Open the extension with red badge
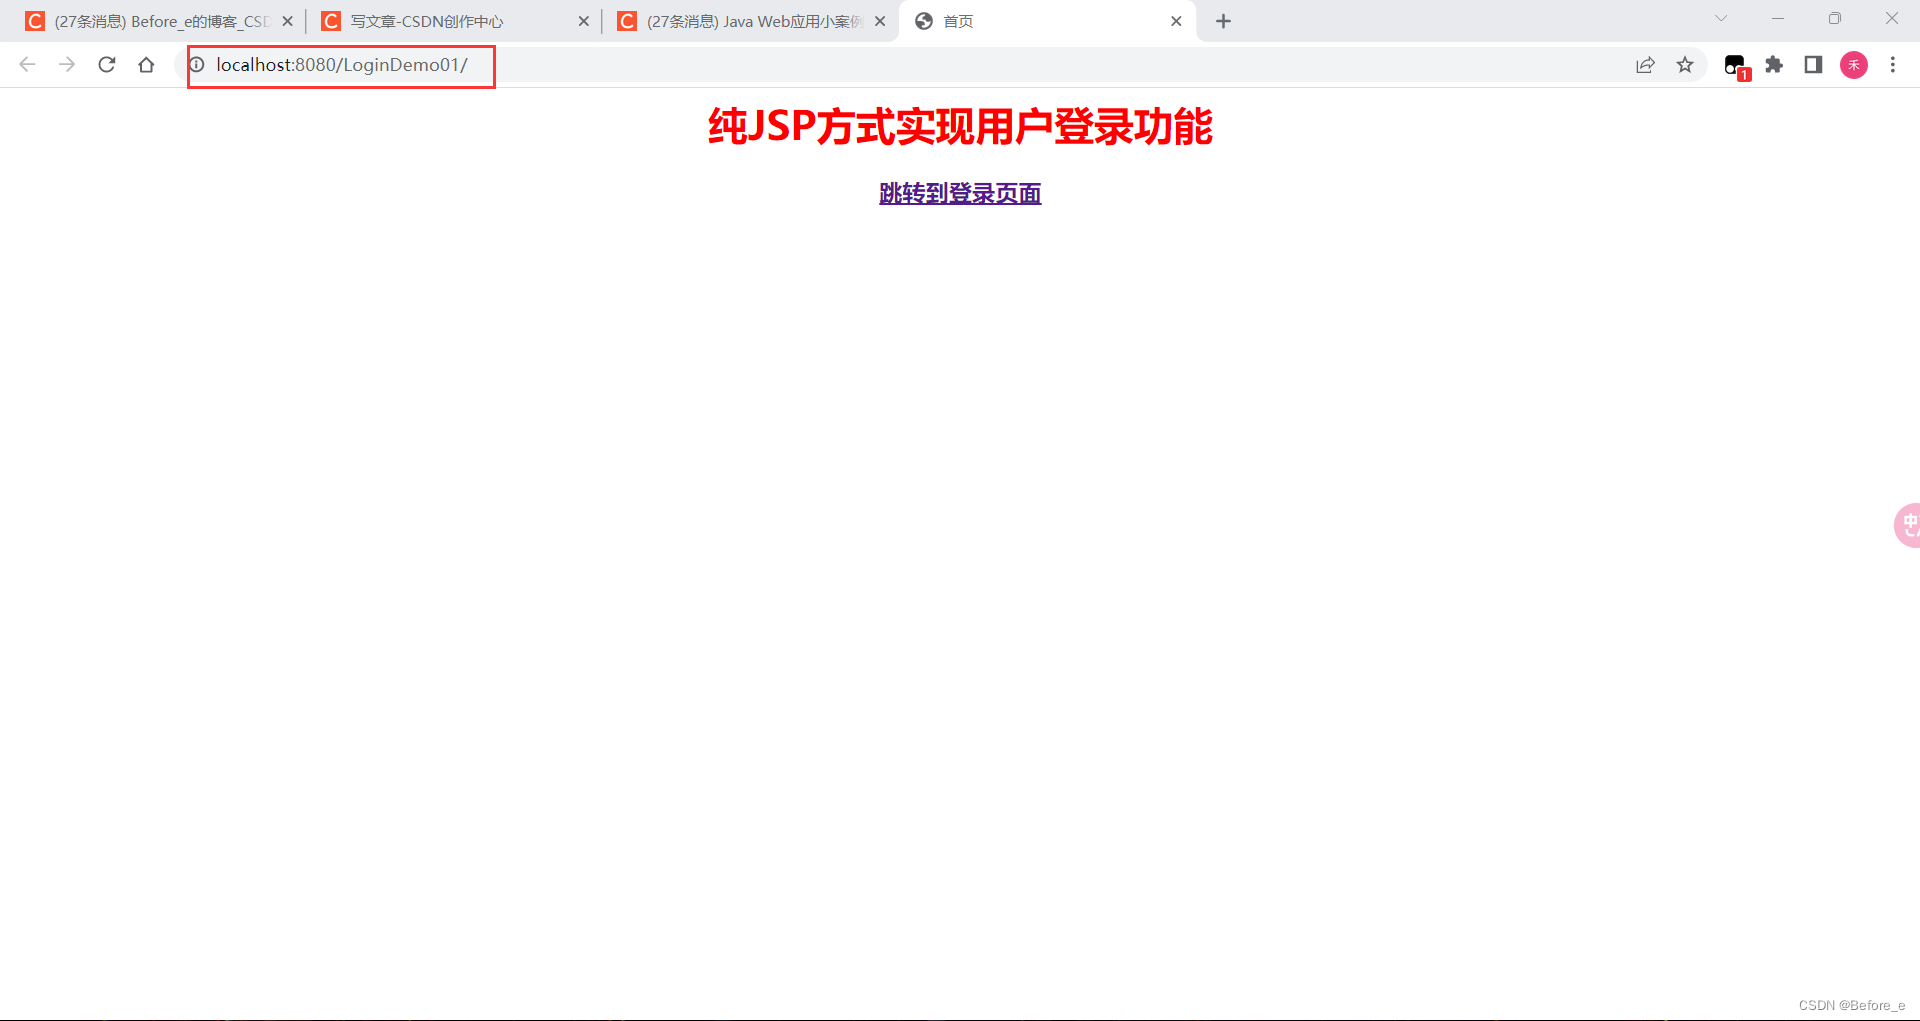Screen dimensions: 1920x1021 [1736, 67]
